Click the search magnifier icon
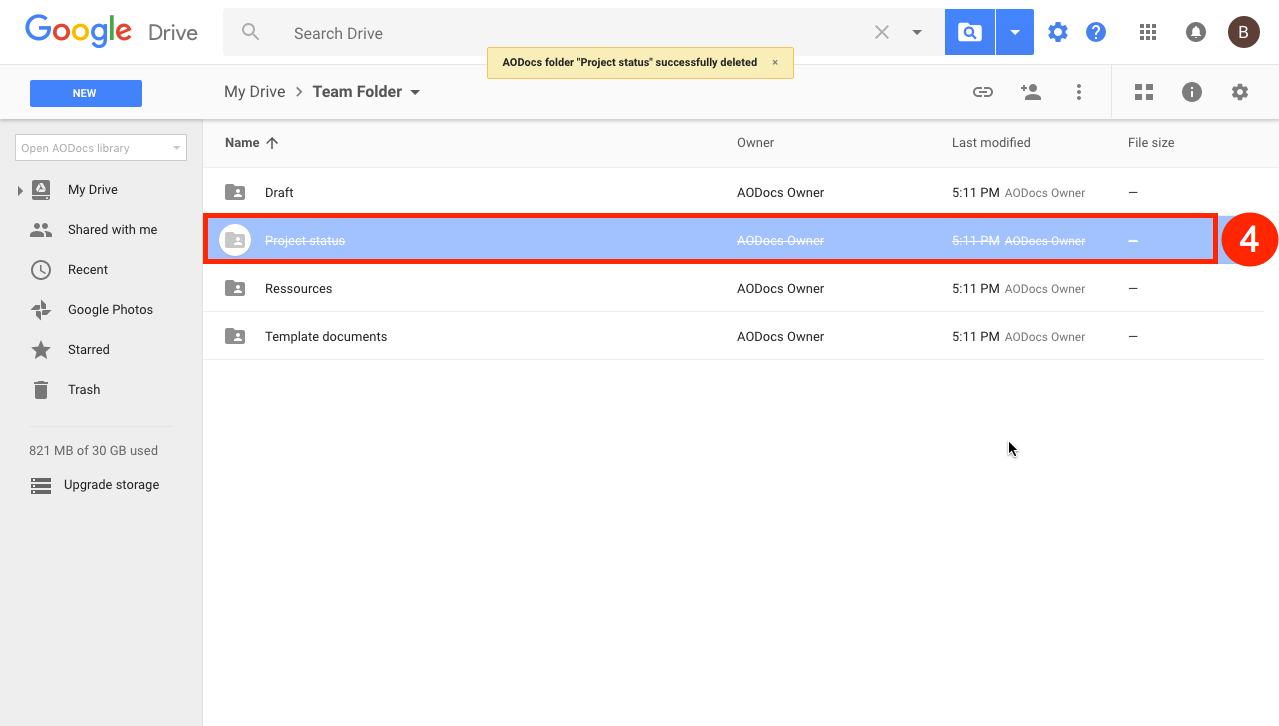 click(x=251, y=32)
